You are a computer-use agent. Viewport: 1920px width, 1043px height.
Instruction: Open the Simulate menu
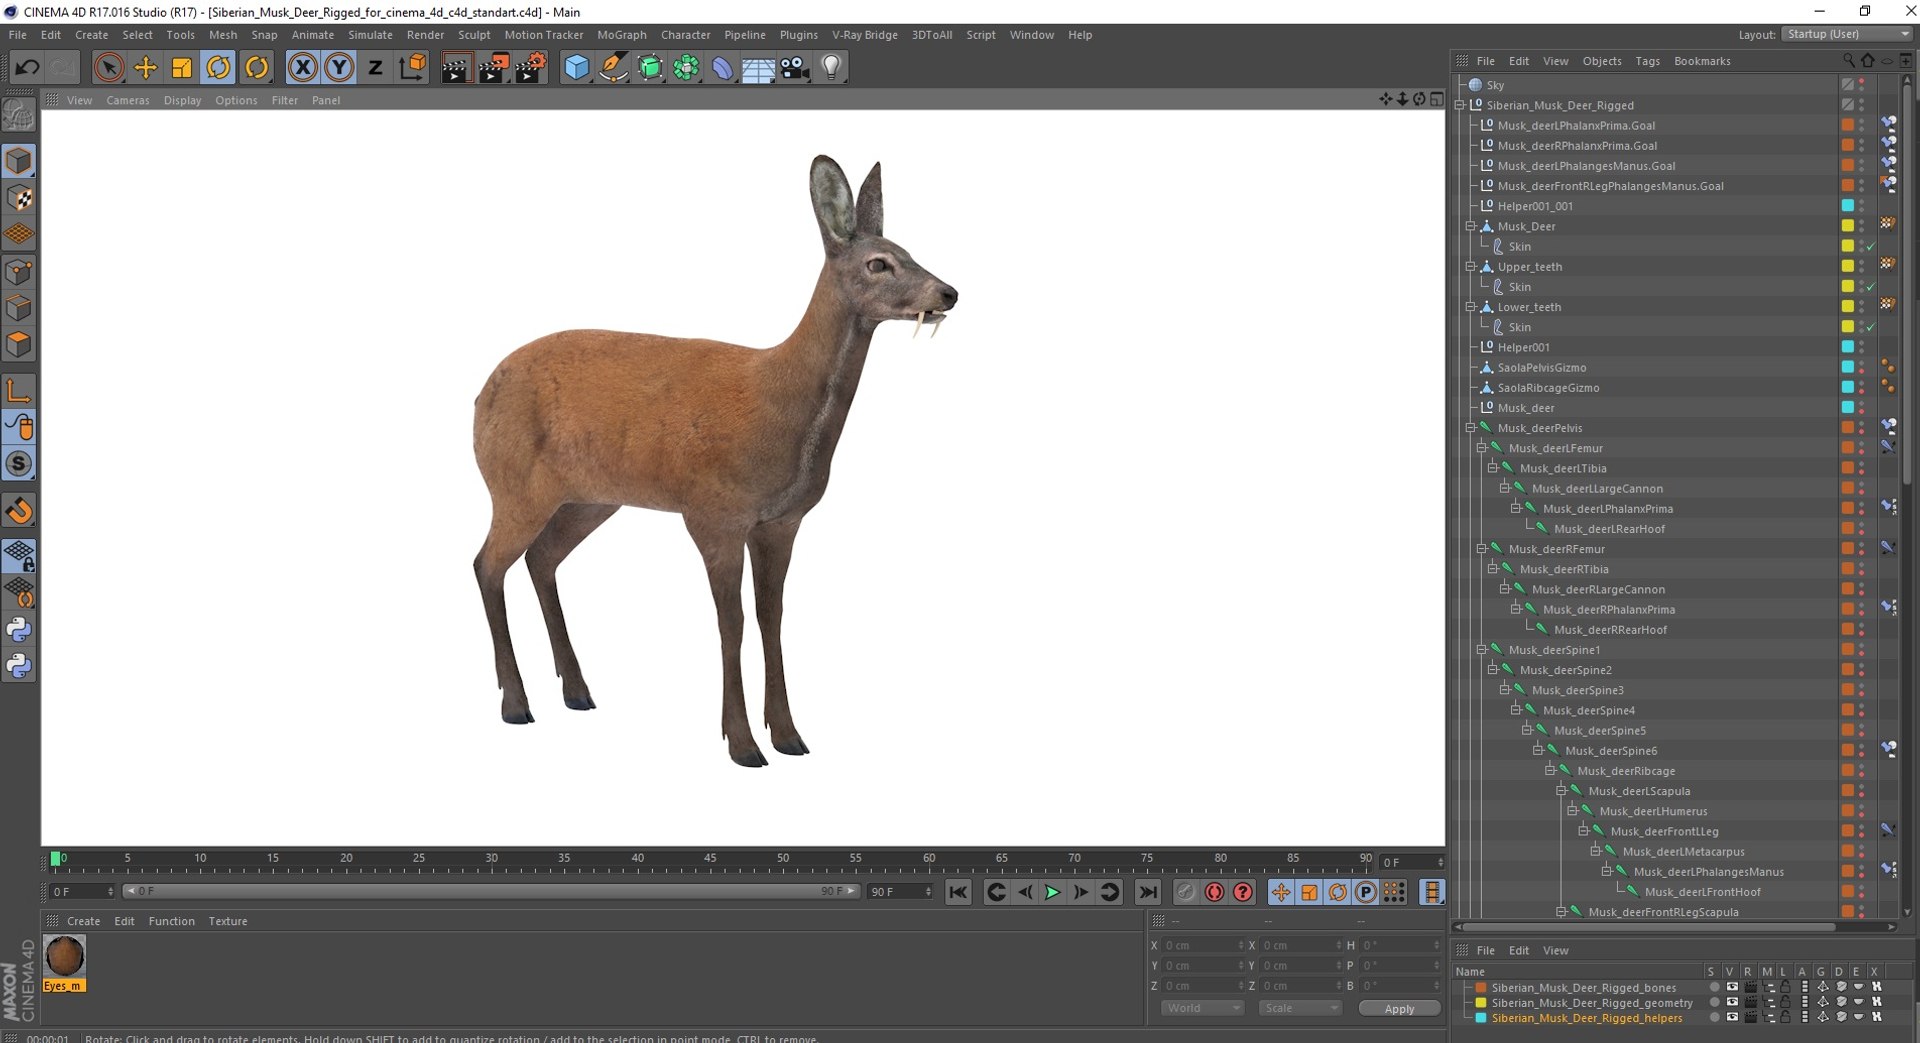370,35
